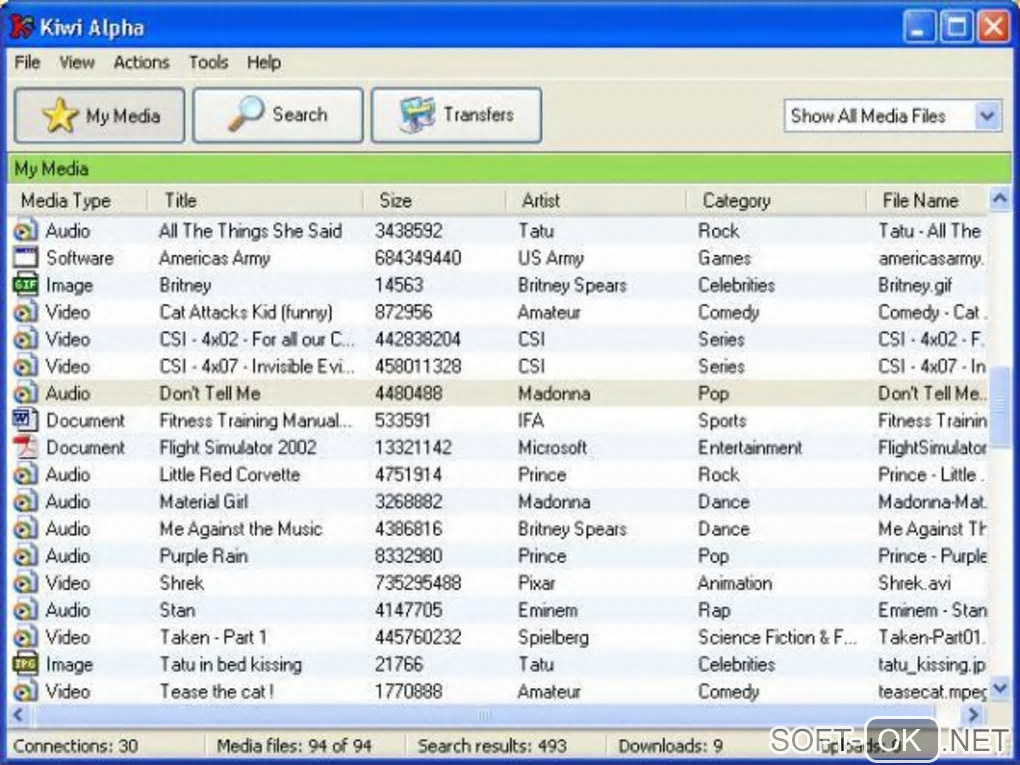Click the vertical scrollbar up arrow
This screenshot has height=765, width=1020.
[999, 199]
